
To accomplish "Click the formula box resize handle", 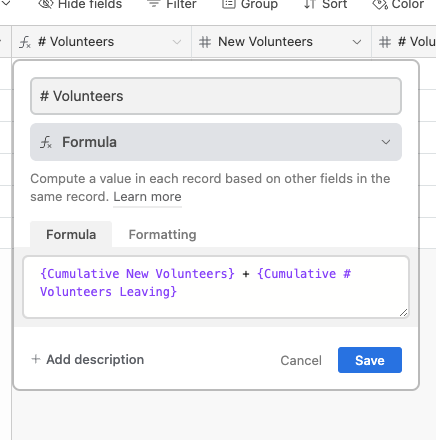I will (403, 313).
